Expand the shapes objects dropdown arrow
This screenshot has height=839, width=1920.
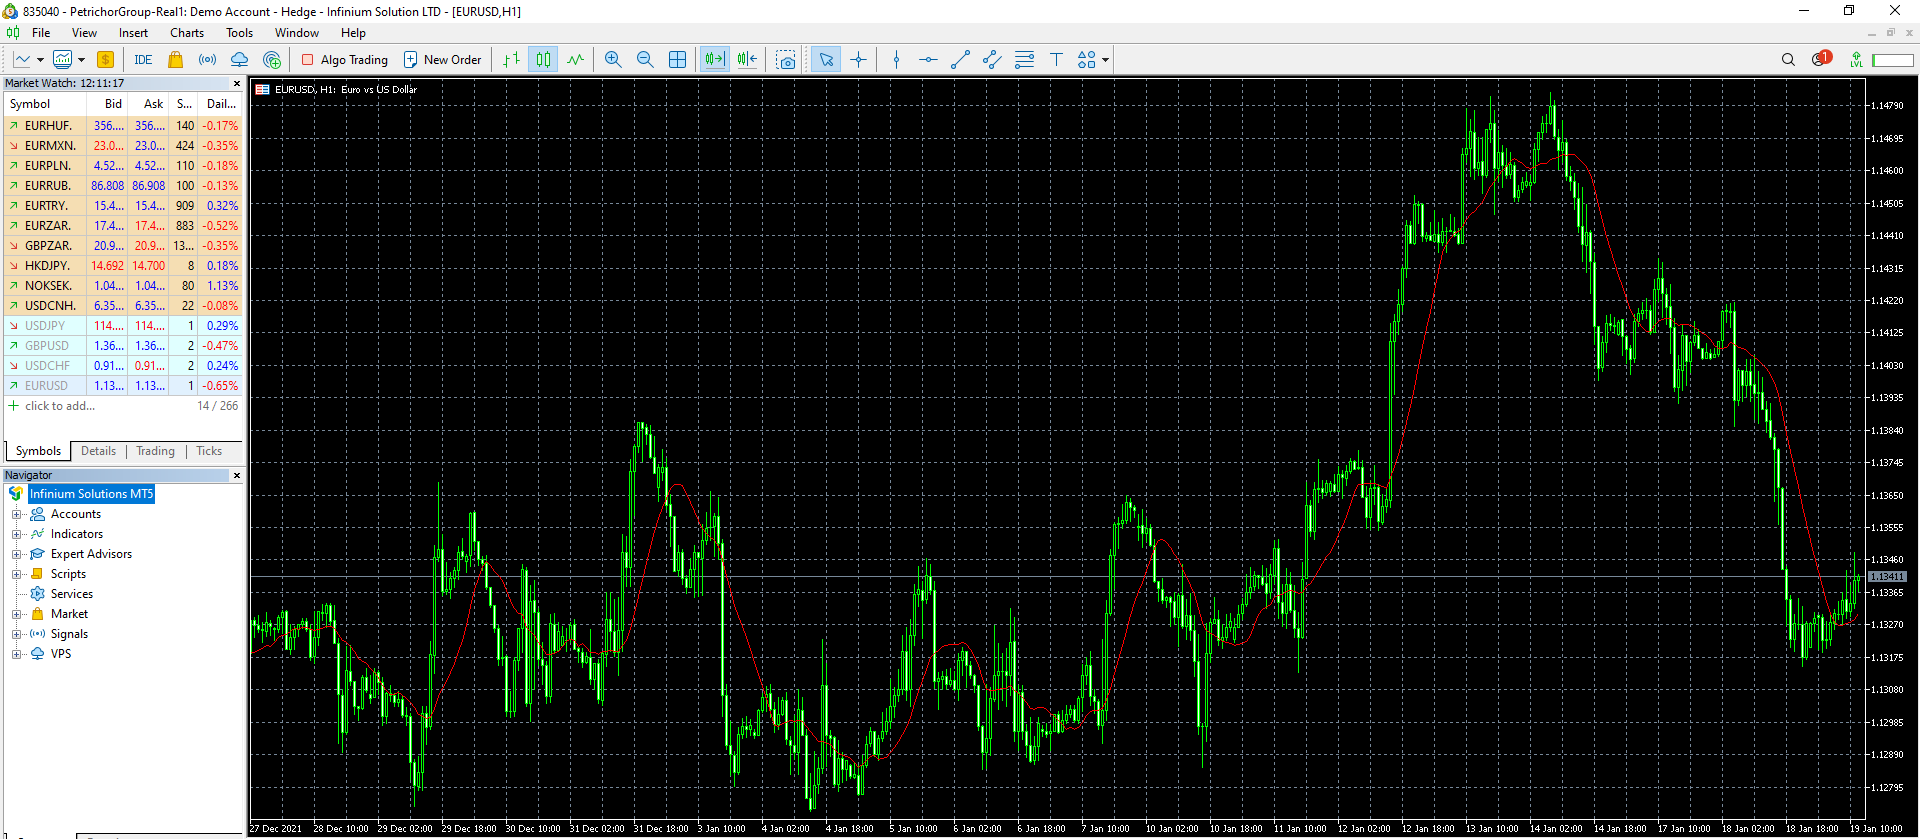(x=1105, y=60)
